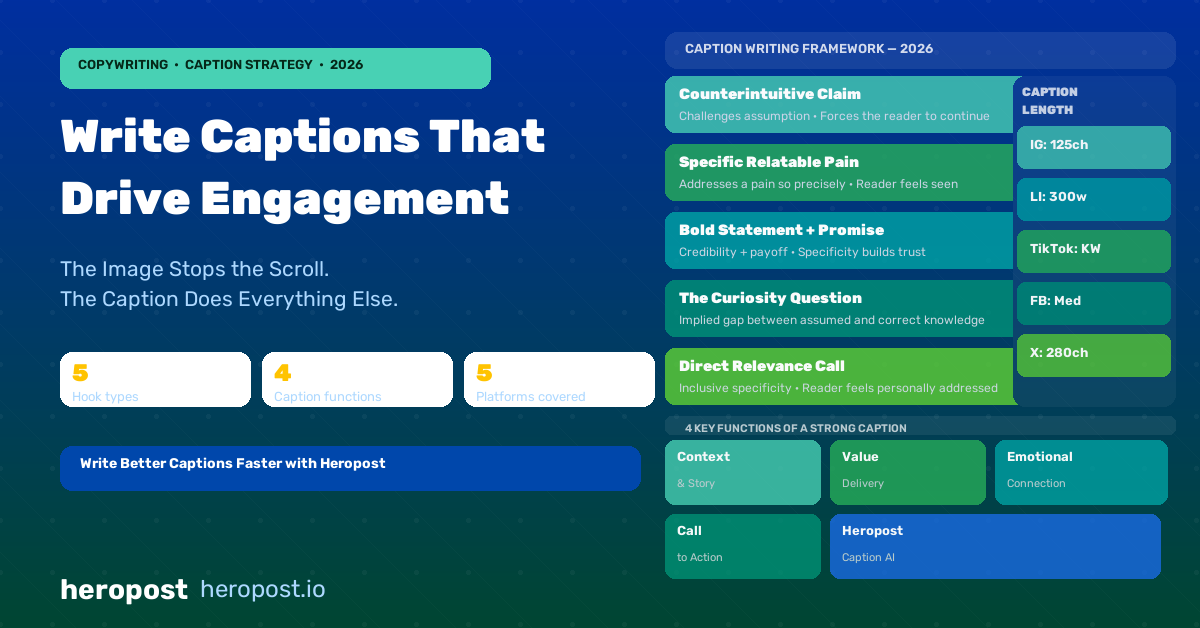Select the Specific Relatable Pain card
The width and height of the screenshot is (1200, 628).
coord(838,173)
